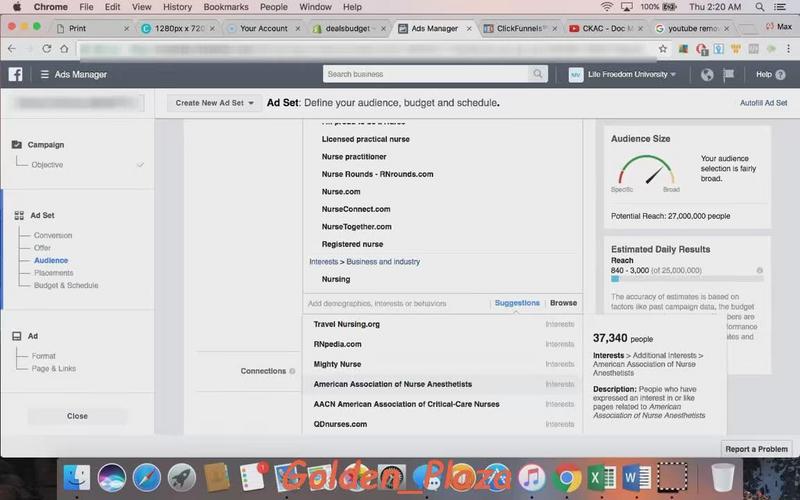
Task: Click Chrome's home button
Action: [64, 48]
